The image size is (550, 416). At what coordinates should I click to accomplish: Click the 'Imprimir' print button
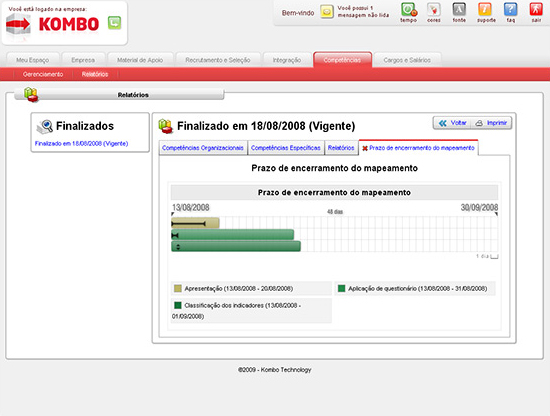click(491, 123)
